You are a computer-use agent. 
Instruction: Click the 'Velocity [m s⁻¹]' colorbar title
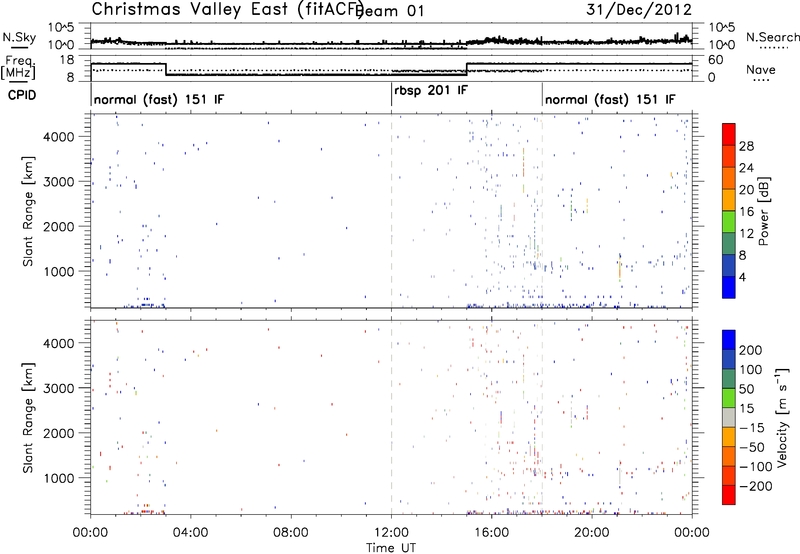(x=782, y=417)
